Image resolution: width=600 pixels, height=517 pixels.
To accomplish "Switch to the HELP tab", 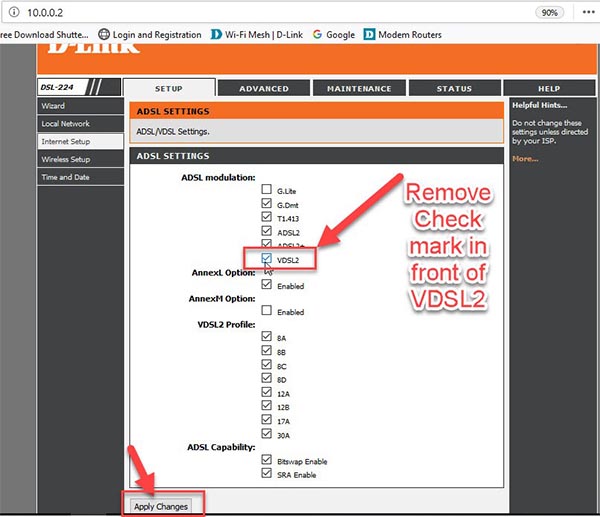I will pyautogui.click(x=549, y=88).
